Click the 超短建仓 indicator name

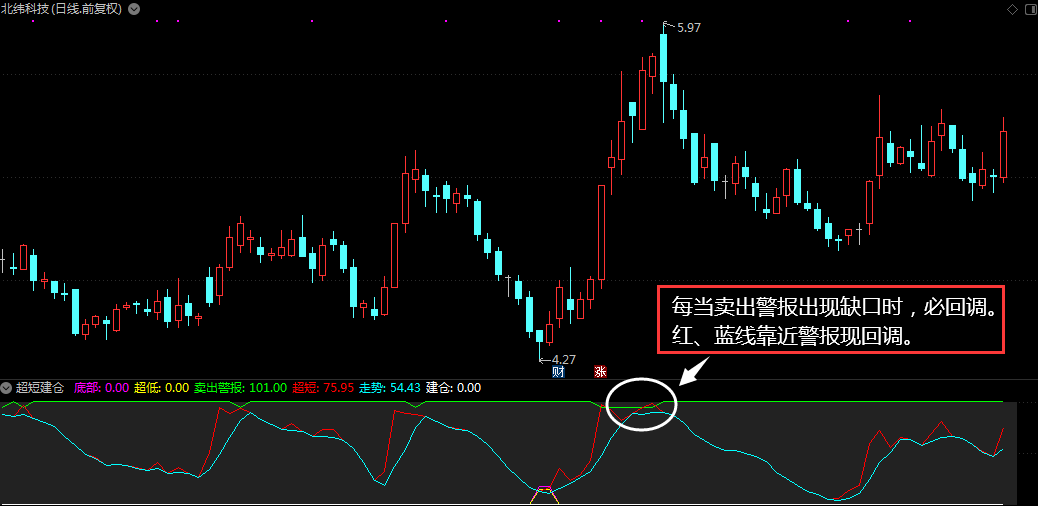click(39, 387)
